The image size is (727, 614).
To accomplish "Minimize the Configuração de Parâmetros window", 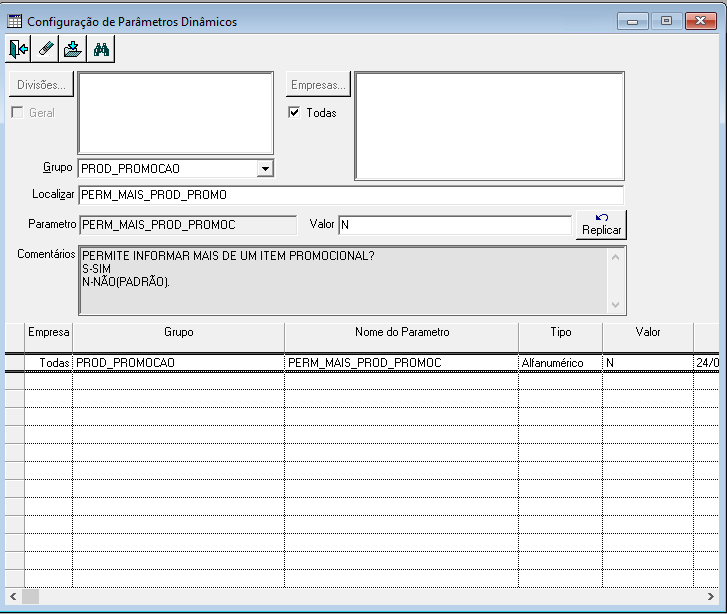I will click(x=632, y=21).
